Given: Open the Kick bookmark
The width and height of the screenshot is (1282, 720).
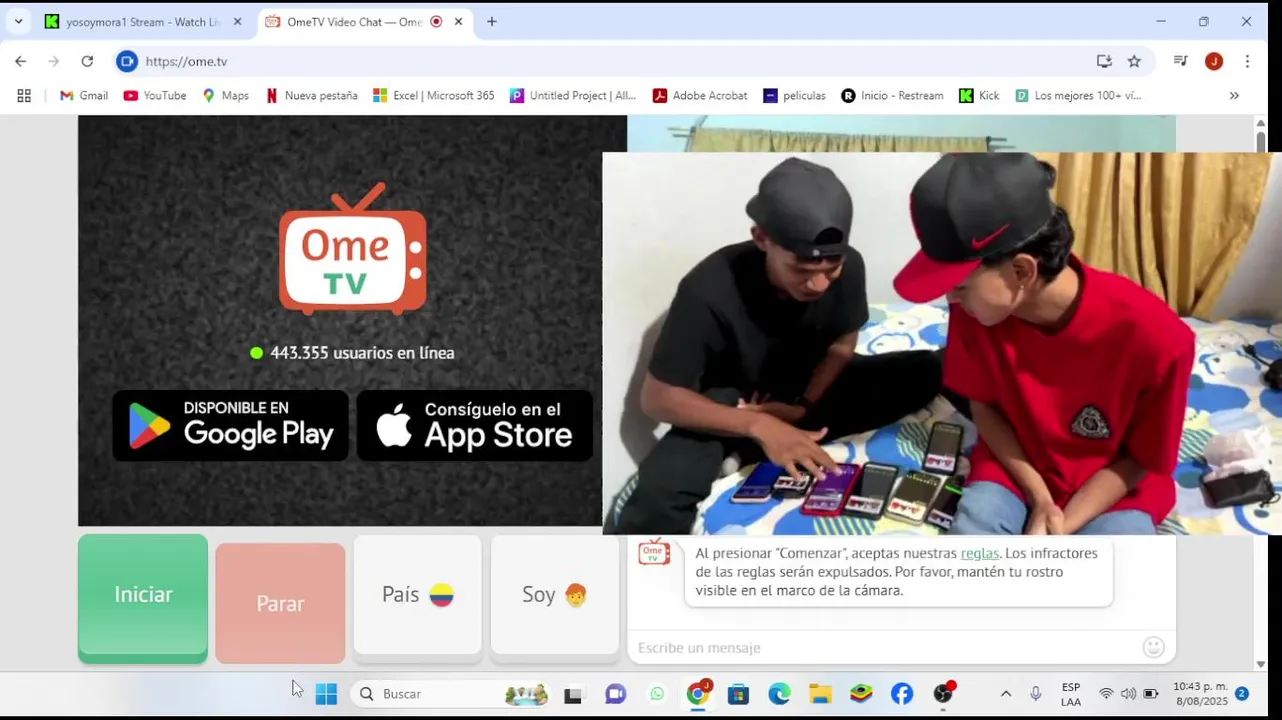Looking at the screenshot, I should 979,96.
